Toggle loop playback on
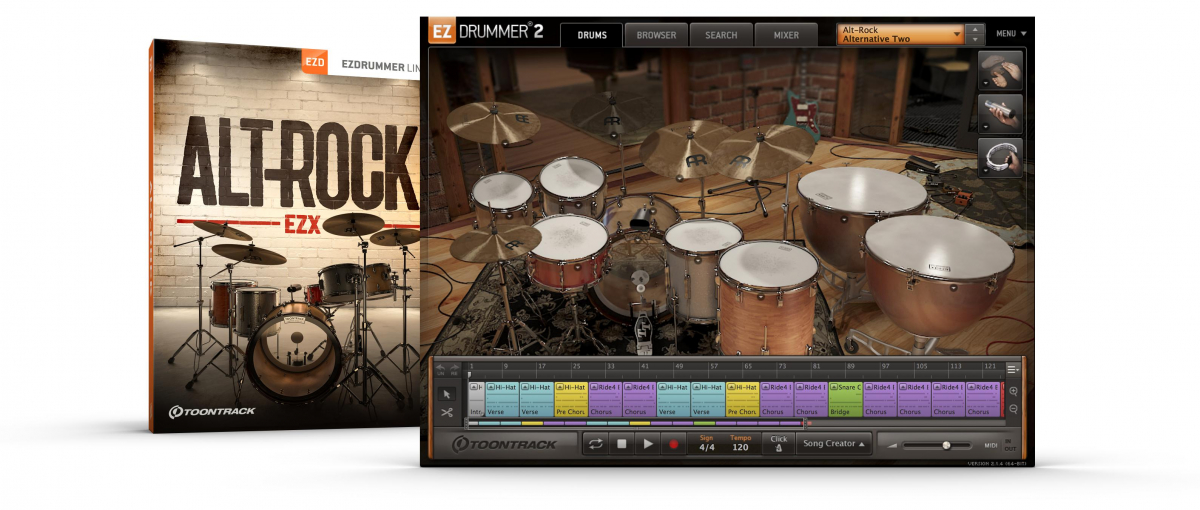The image size is (1200, 510). point(596,444)
